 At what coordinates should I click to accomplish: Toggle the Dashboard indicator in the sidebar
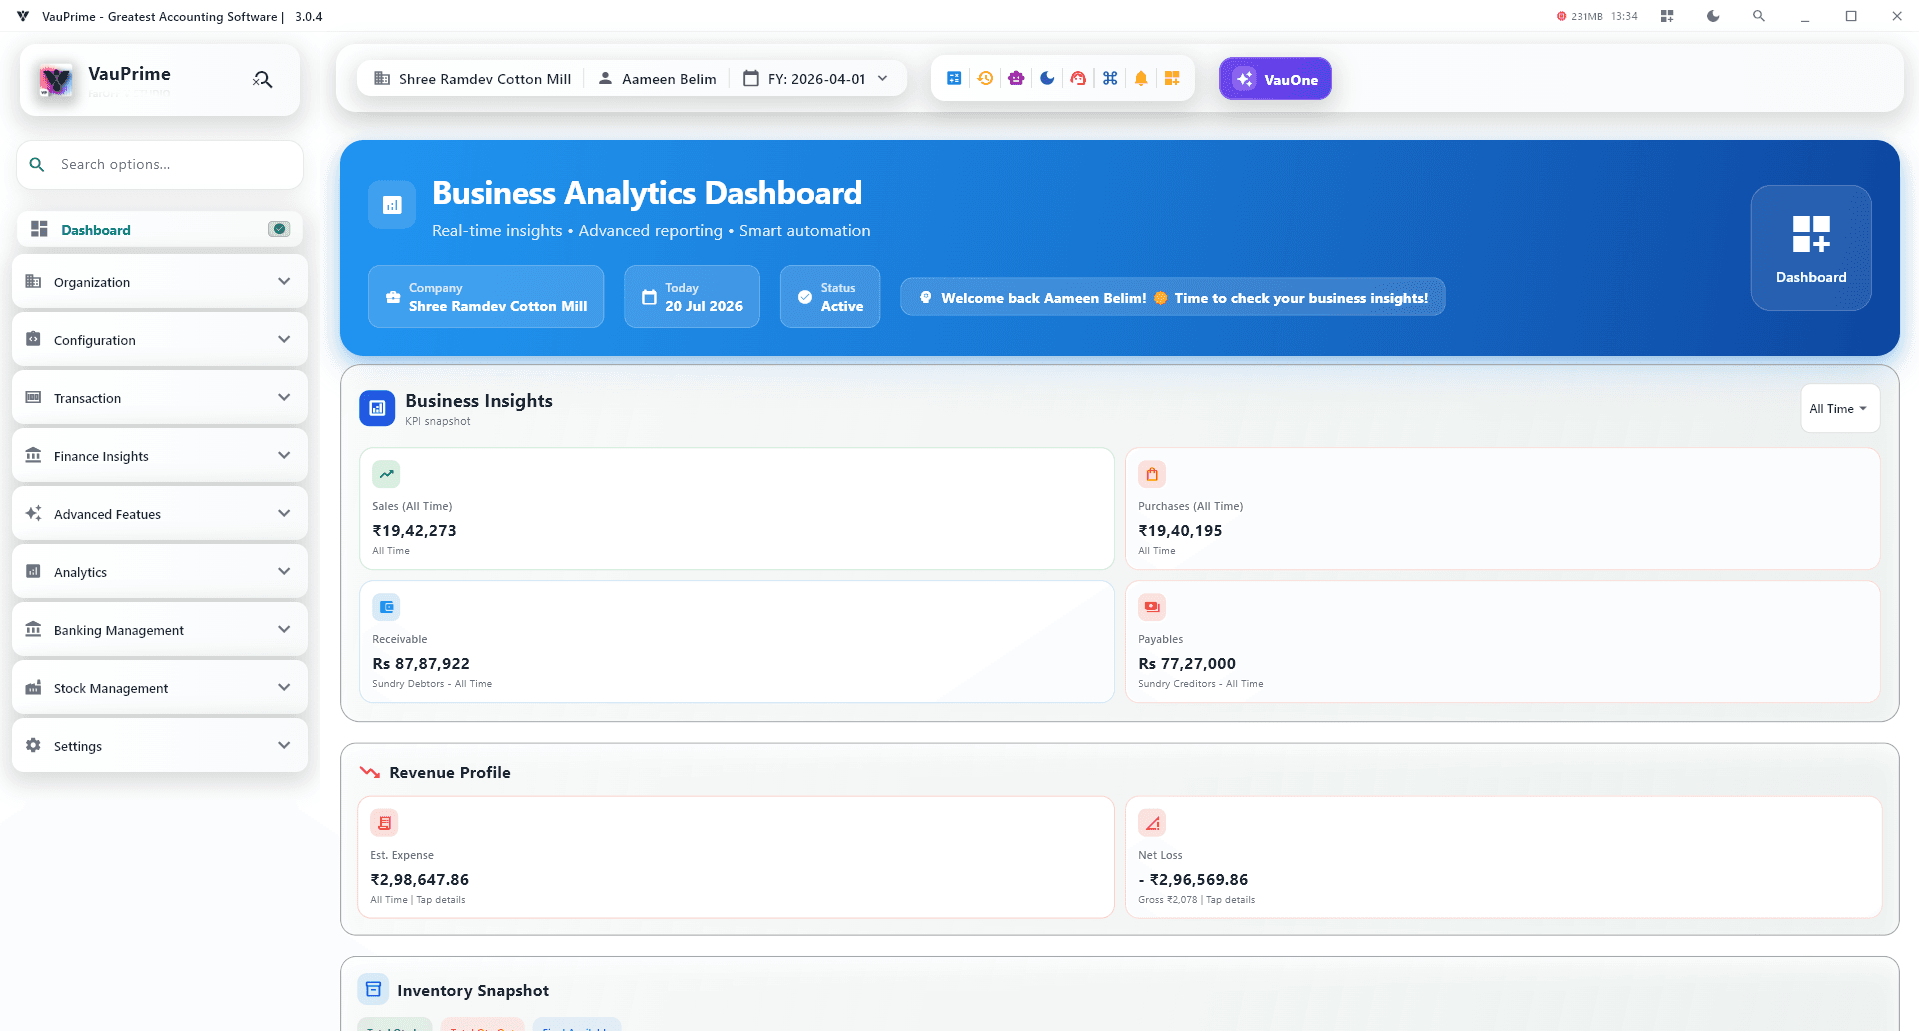coord(279,229)
